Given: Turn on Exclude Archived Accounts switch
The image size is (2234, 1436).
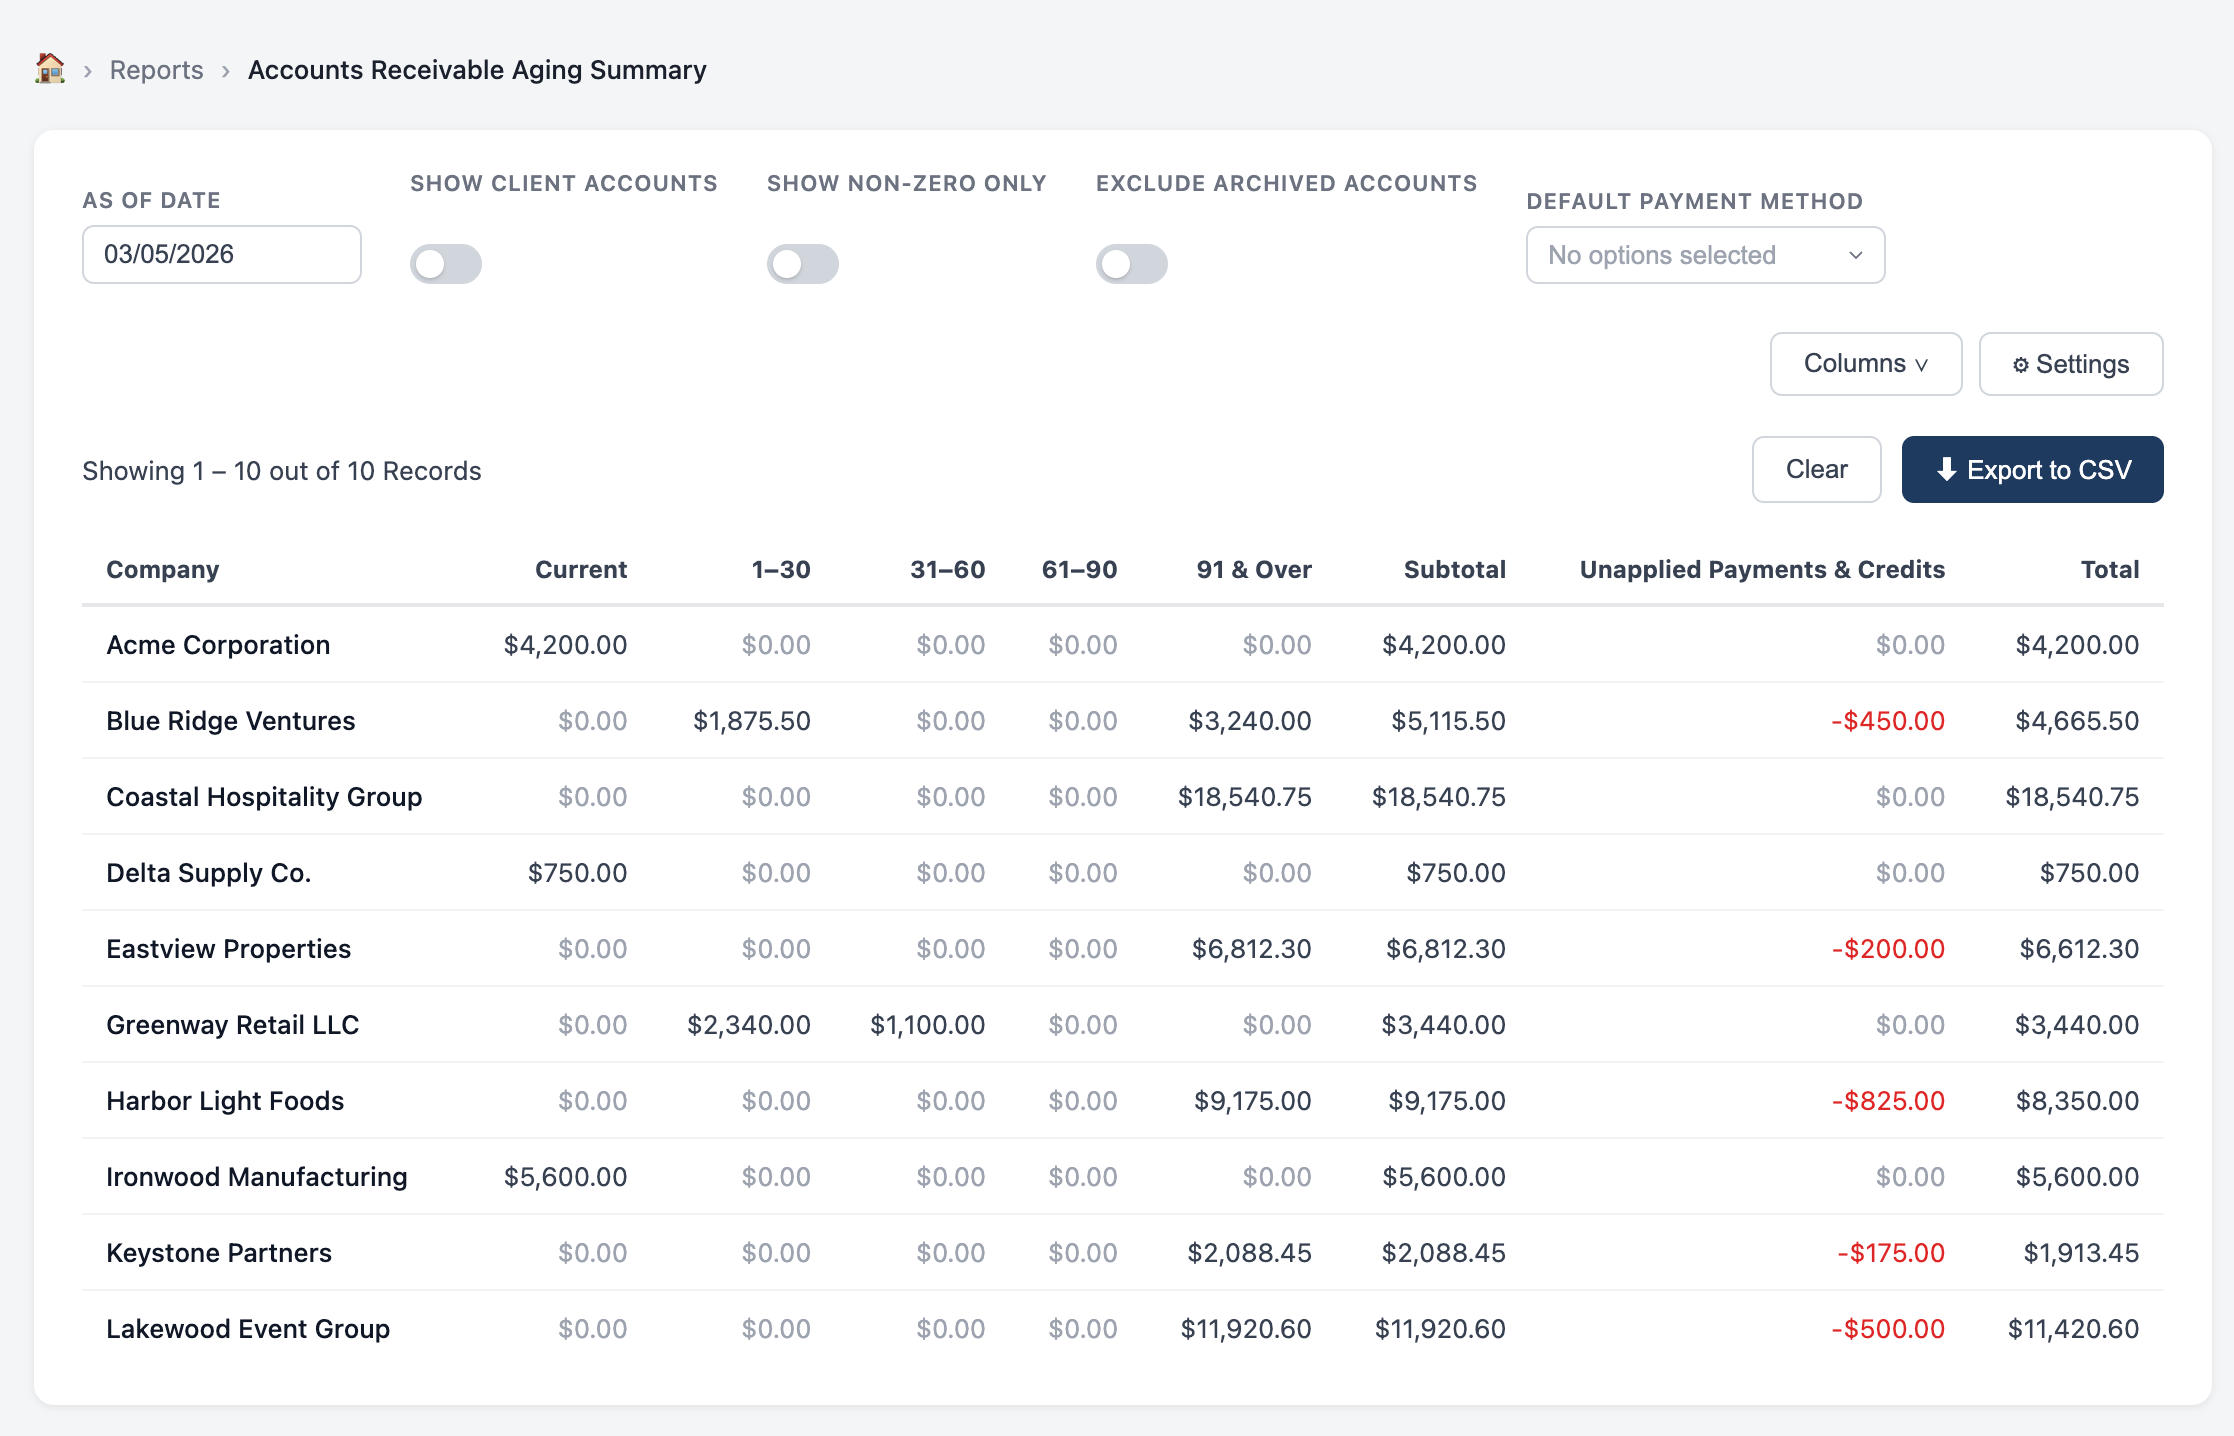Looking at the screenshot, I should click(x=1131, y=264).
